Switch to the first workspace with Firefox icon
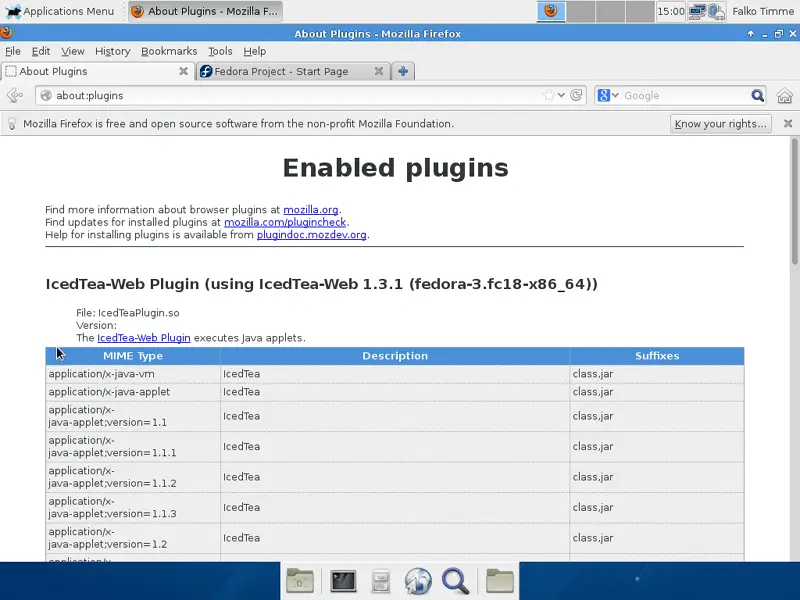Viewport: 800px width, 600px height. click(551, 11)
